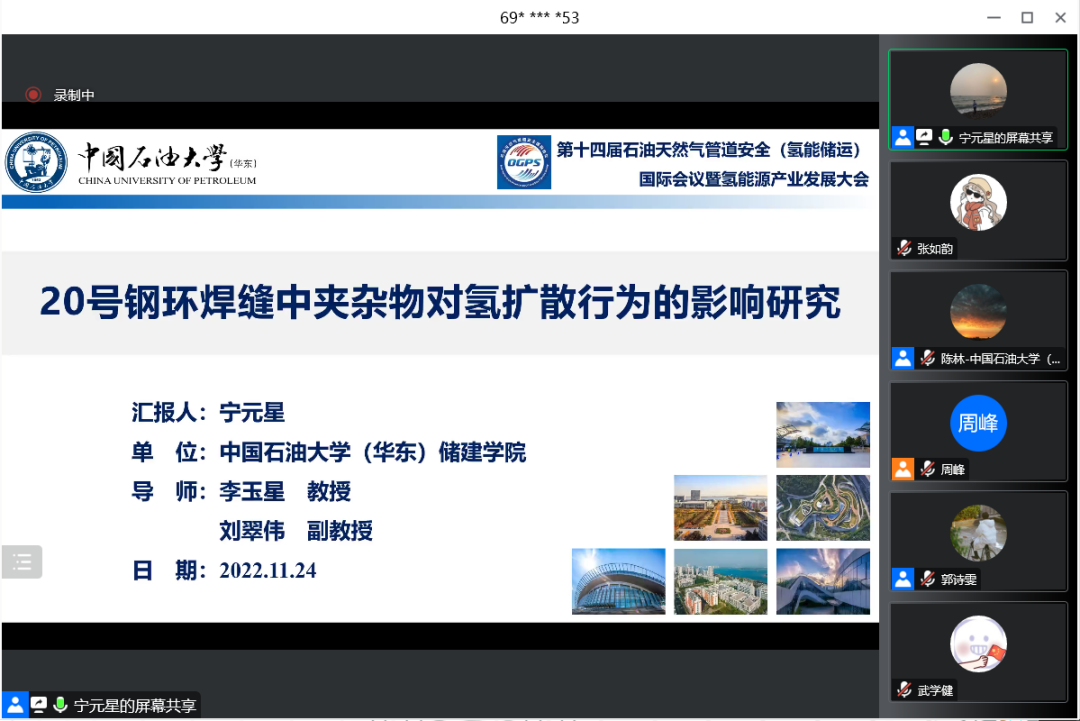Click the OGPS conference logo

524,162
